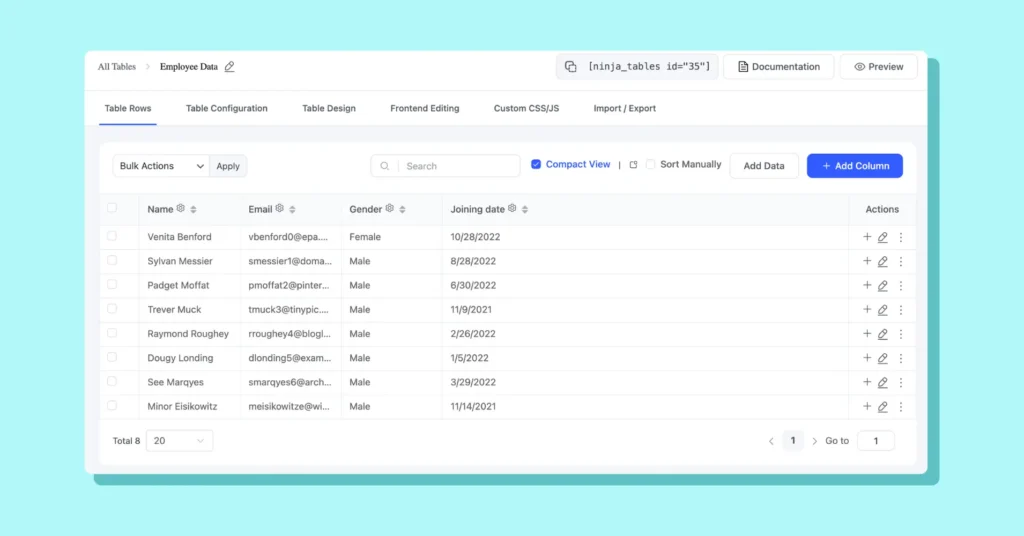Click the blue Add Column button
This screenshot has width=1024, height=536.
point(855,166)
